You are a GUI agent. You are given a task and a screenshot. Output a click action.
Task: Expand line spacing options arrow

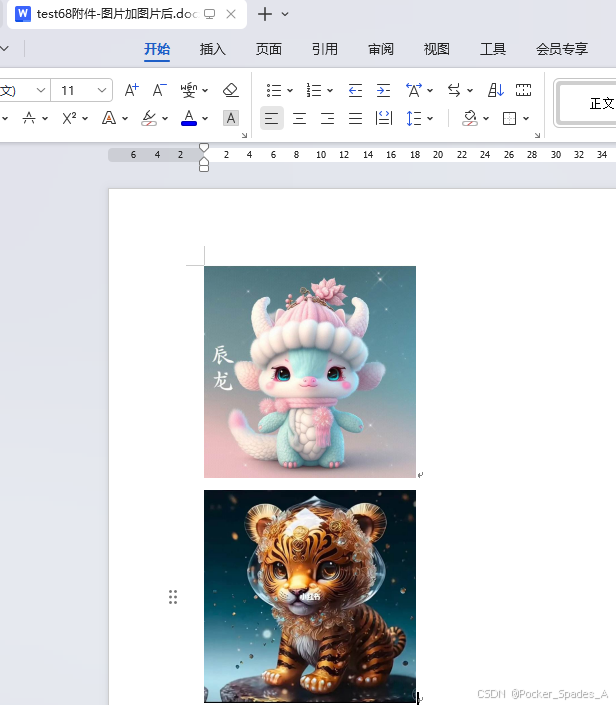point(430,118)
